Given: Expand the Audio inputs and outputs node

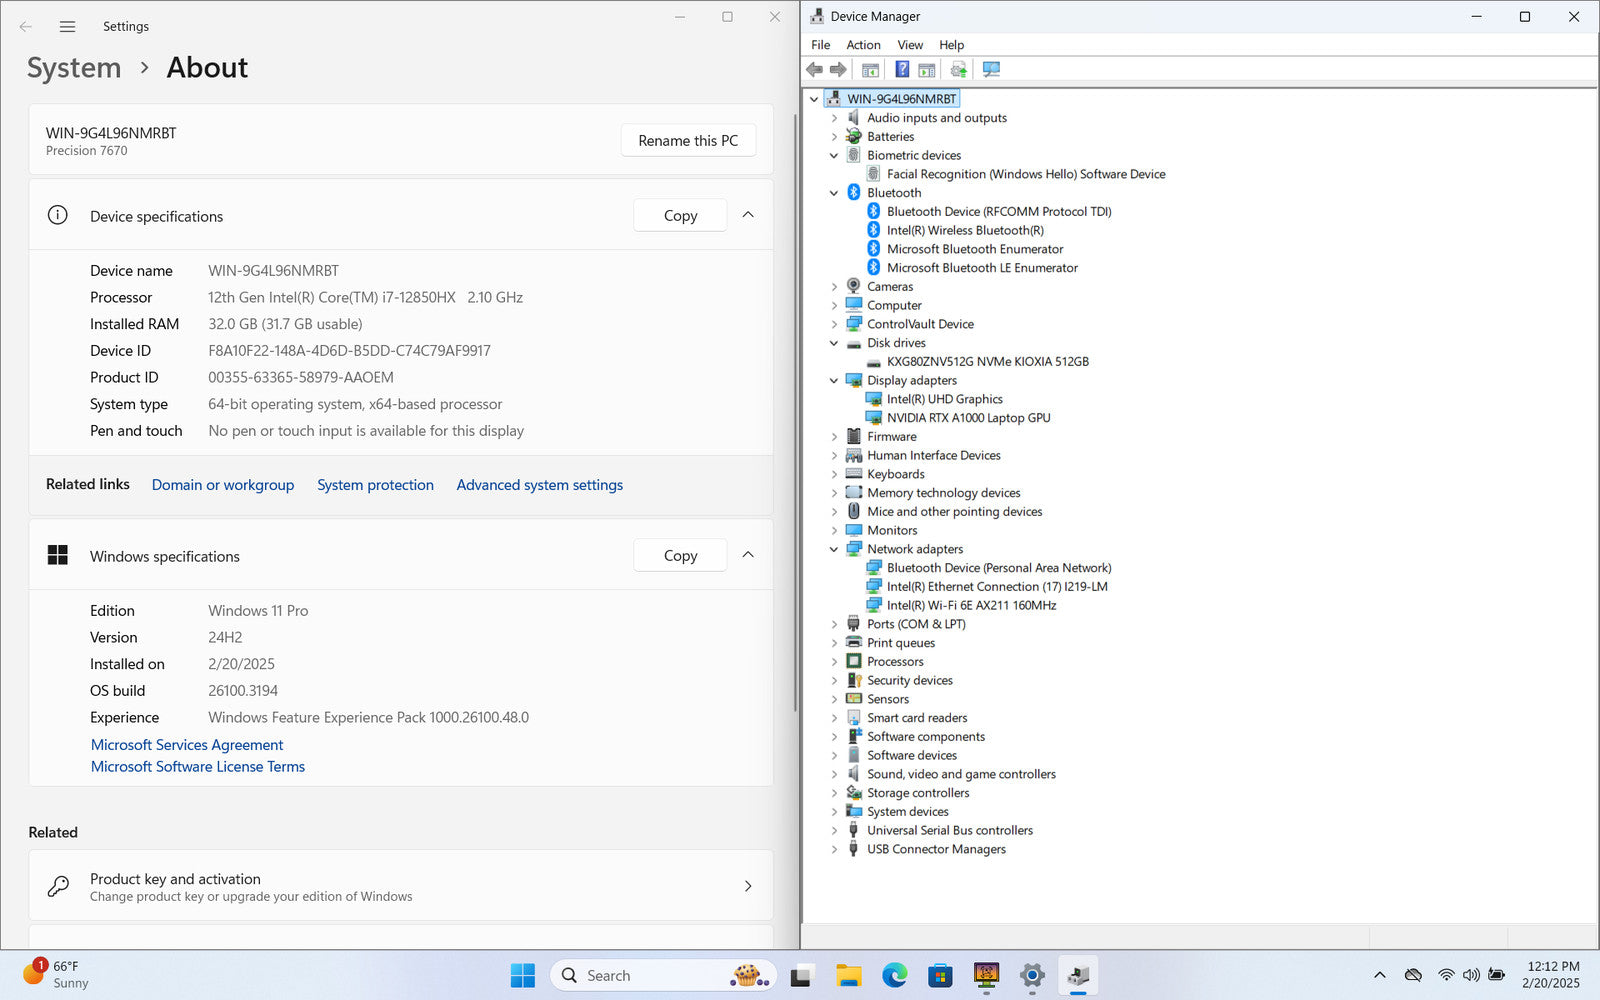Looking at the screenshot, I should coord(834,118).
